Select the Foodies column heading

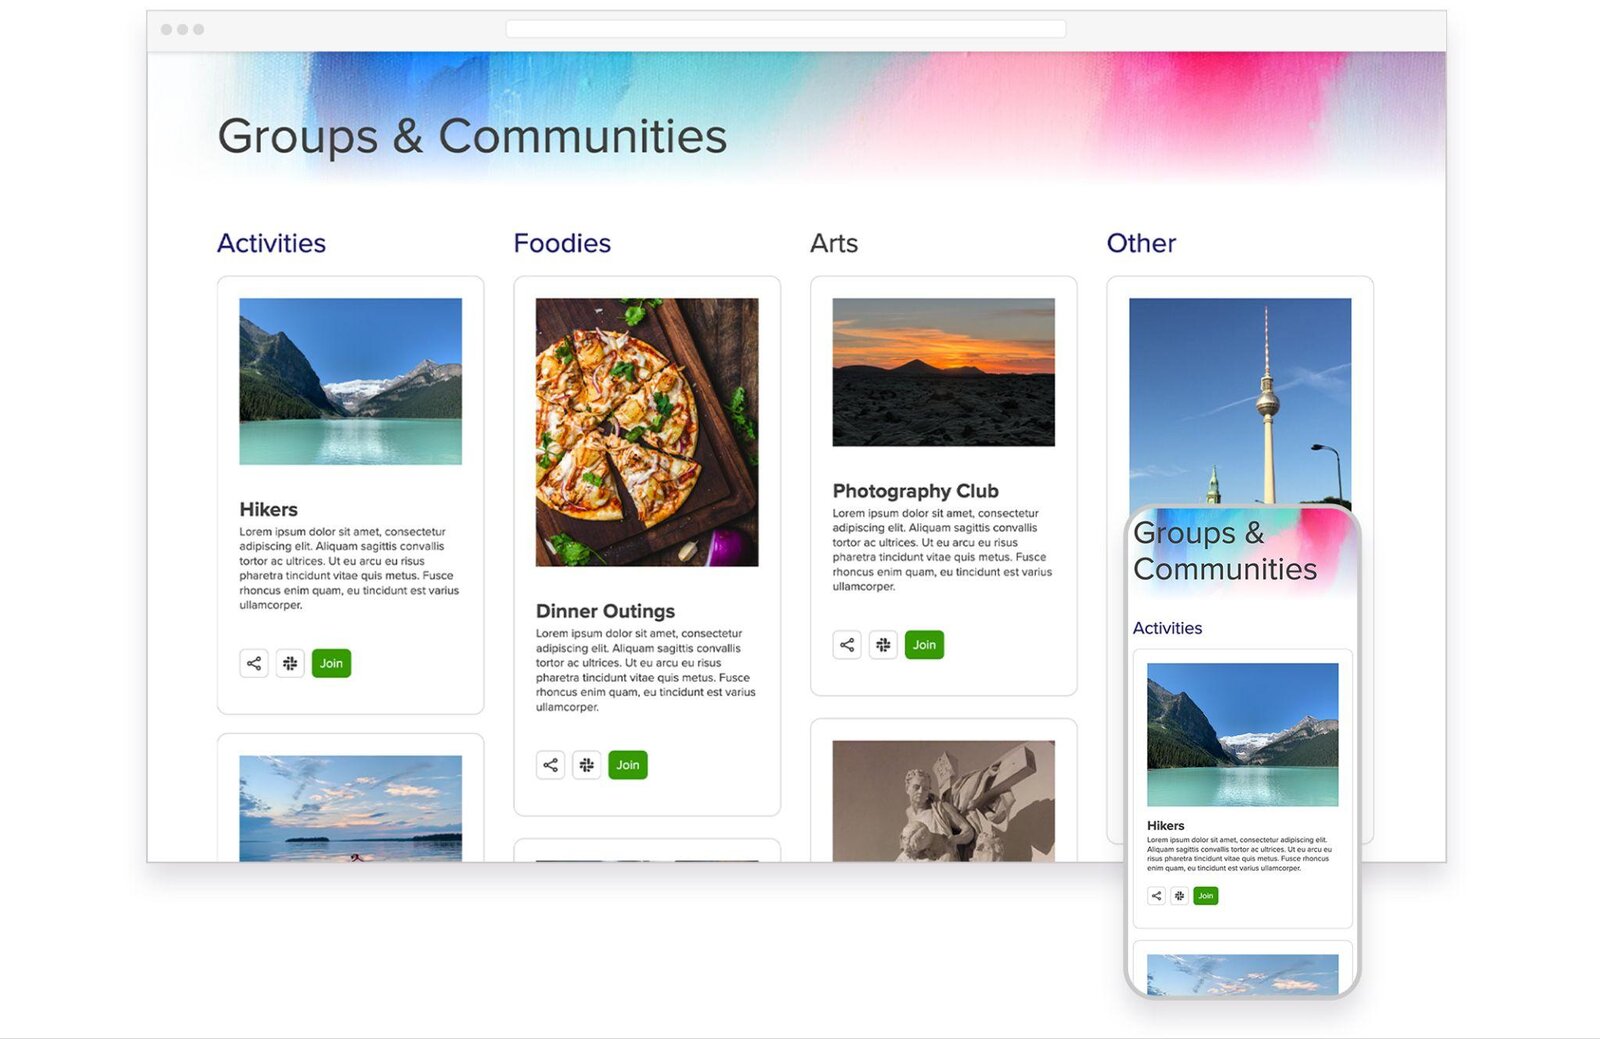tap(562, 243)
